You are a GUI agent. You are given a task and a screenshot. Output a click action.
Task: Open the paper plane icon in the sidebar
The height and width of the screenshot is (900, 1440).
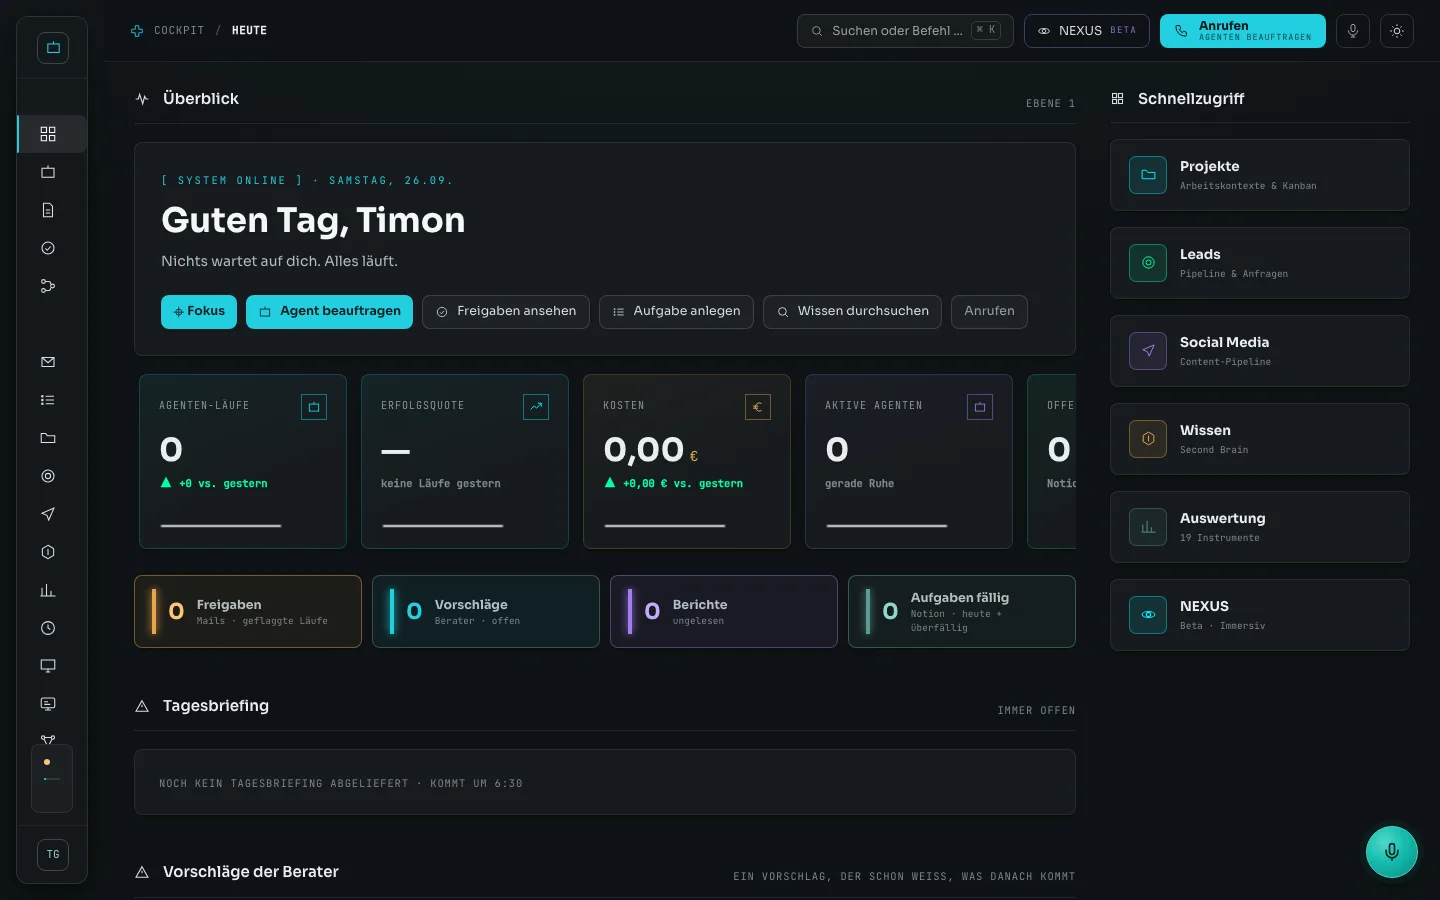point(48,514)
